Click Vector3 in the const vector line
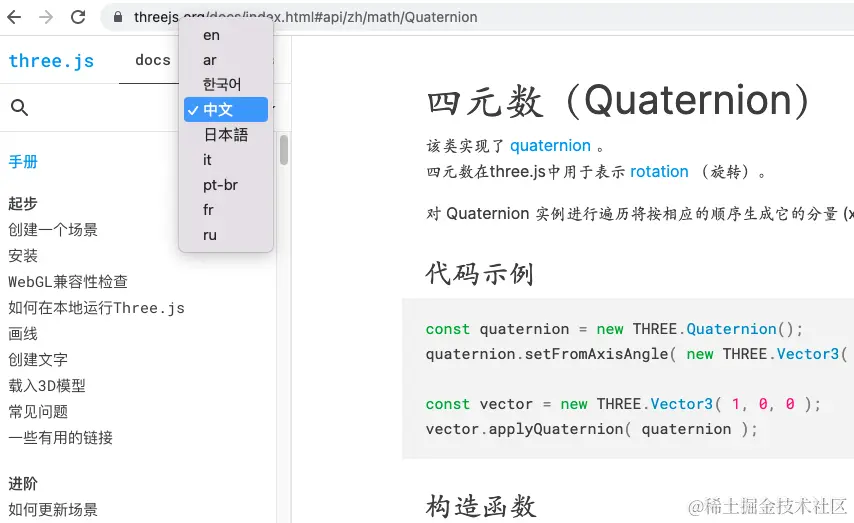This screenshot has height=523, width=854. point(681,404)
